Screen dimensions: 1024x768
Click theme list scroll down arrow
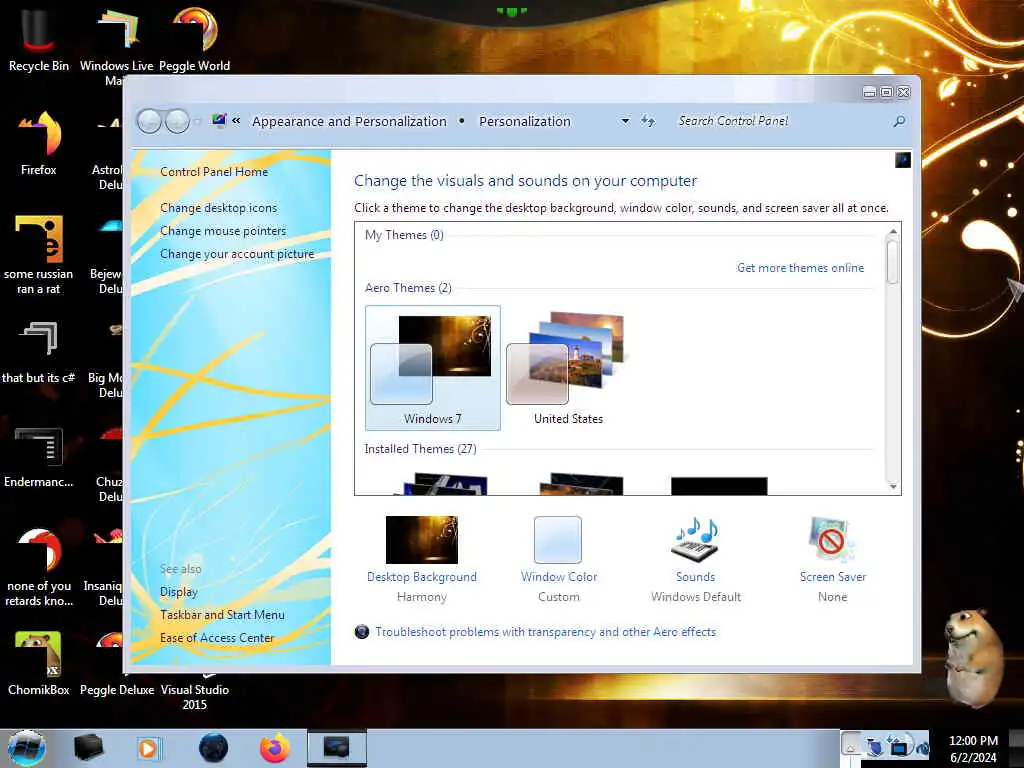[893, 486]
